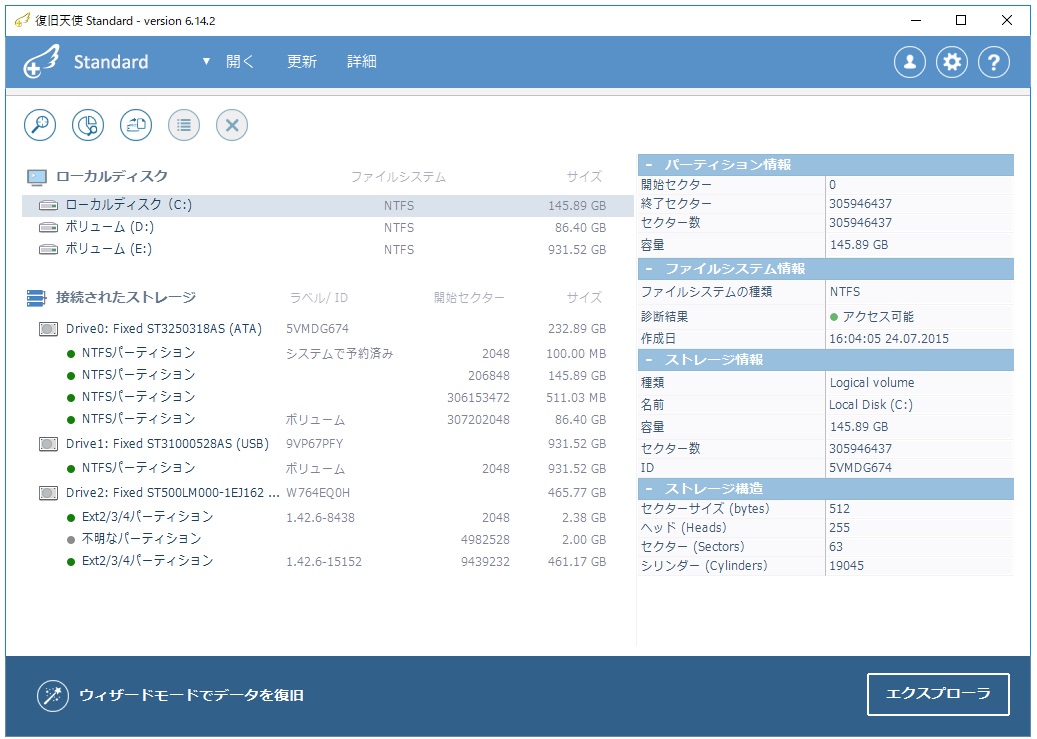The height and width of the screenshot is (739, 1037).
Task: Click the round X close-storage icon
Action: pyautogui.click(x=232, y=125)
